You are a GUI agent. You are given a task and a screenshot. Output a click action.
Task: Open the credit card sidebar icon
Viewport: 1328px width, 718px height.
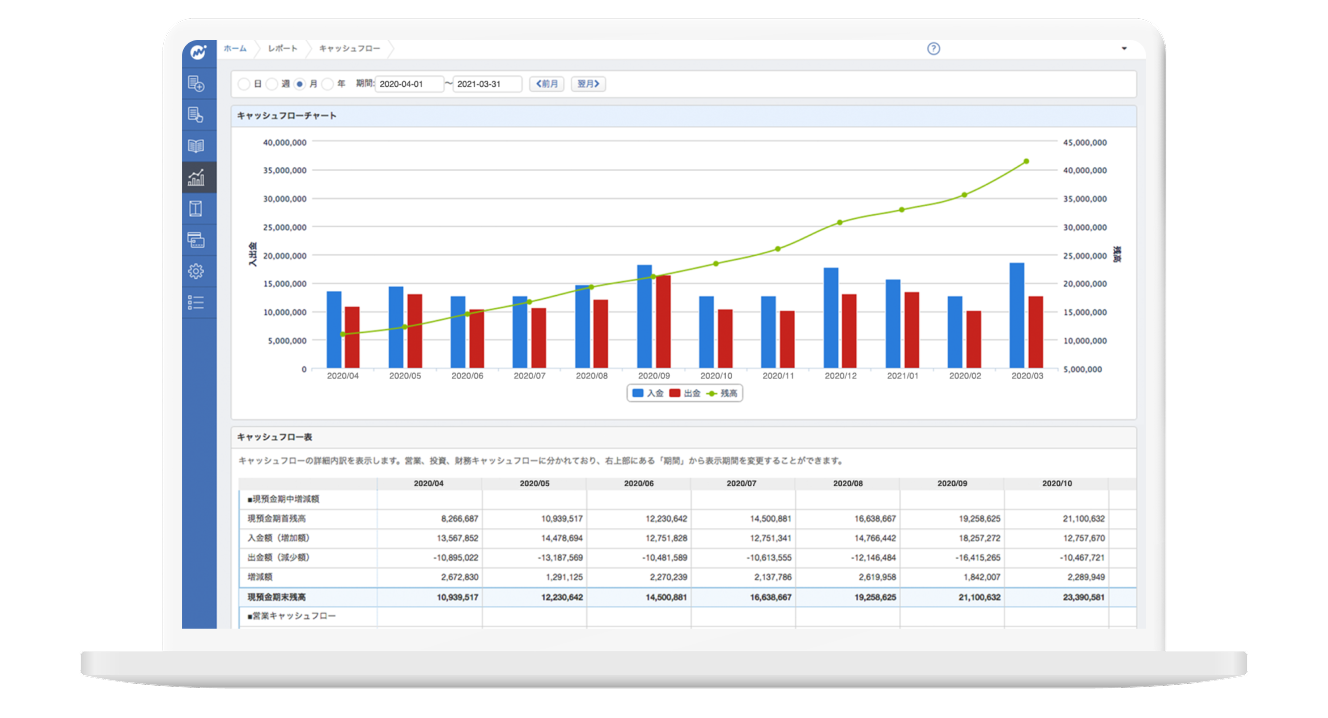196,240
